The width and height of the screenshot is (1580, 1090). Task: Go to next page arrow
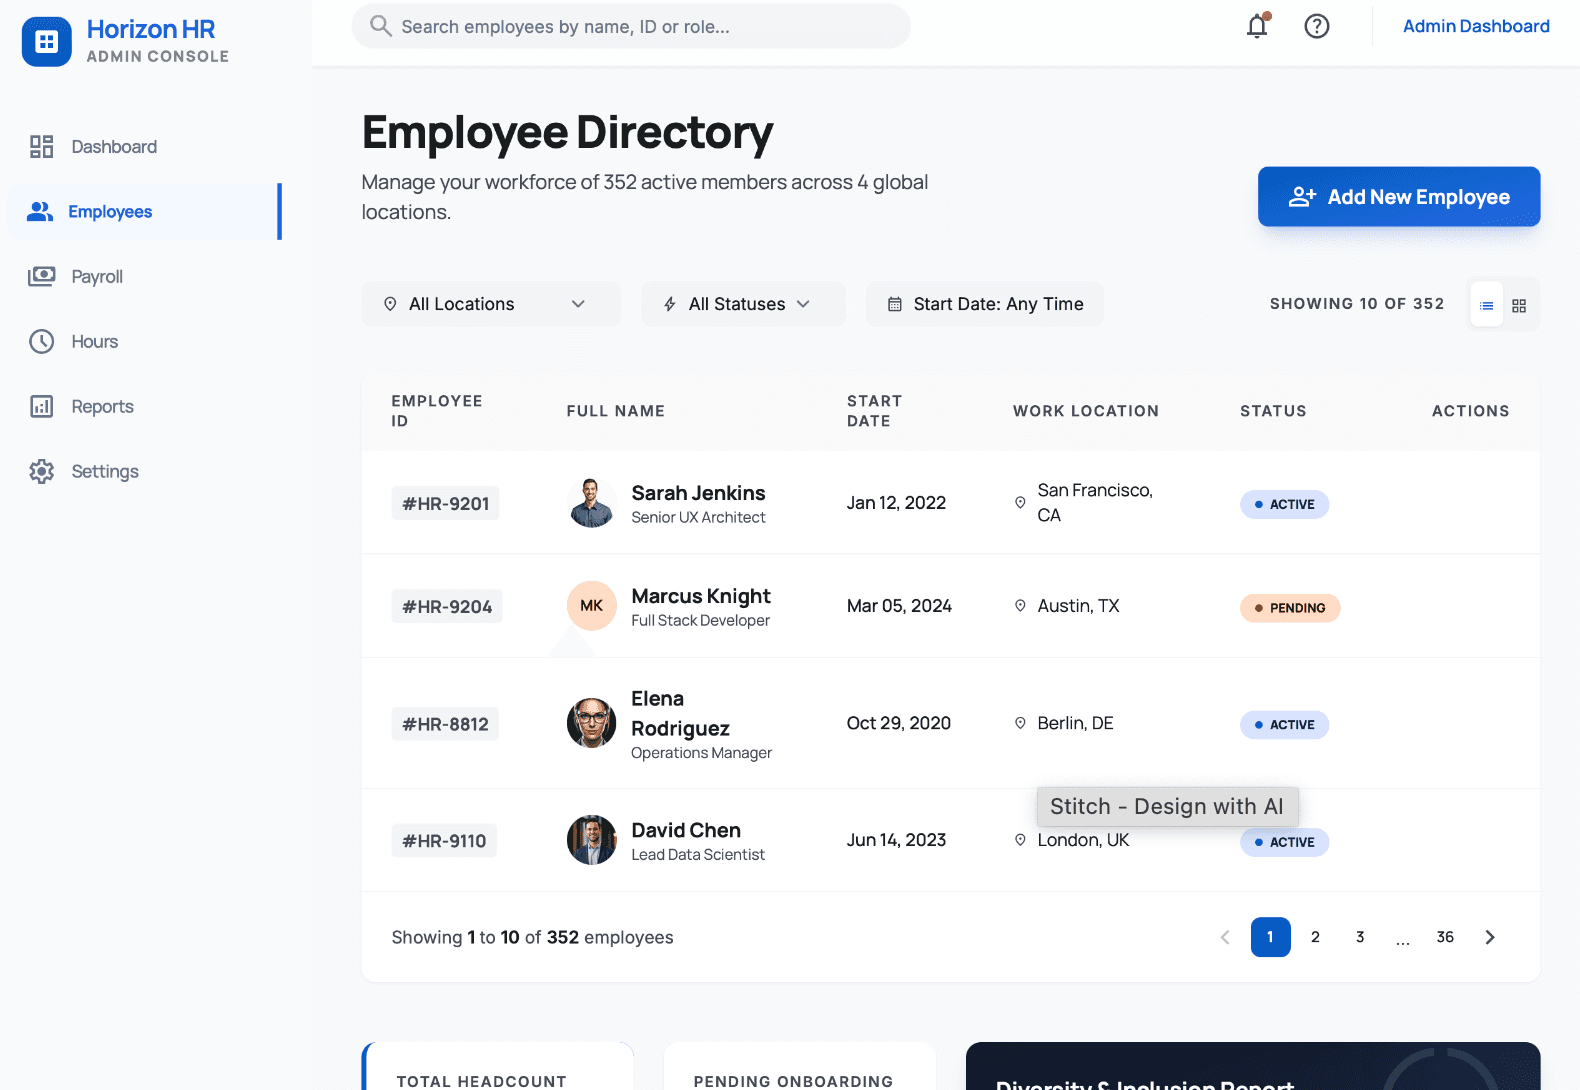pos(1490,937)
